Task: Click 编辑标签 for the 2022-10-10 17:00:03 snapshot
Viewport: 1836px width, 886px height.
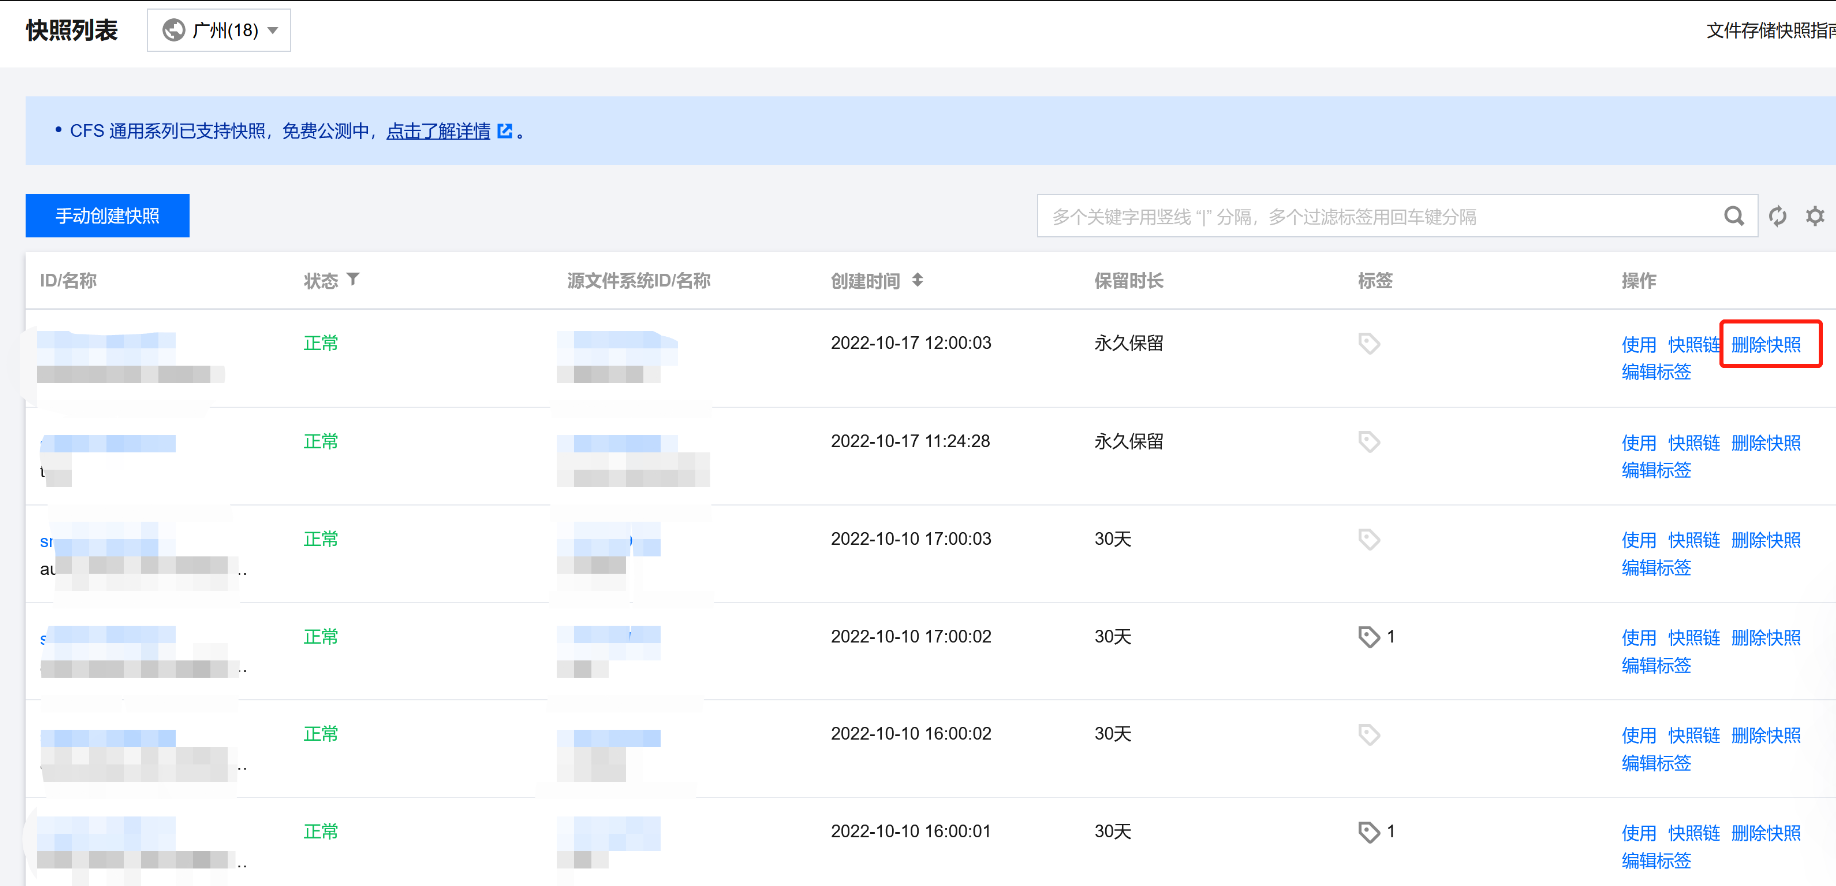Action: 1656,568
